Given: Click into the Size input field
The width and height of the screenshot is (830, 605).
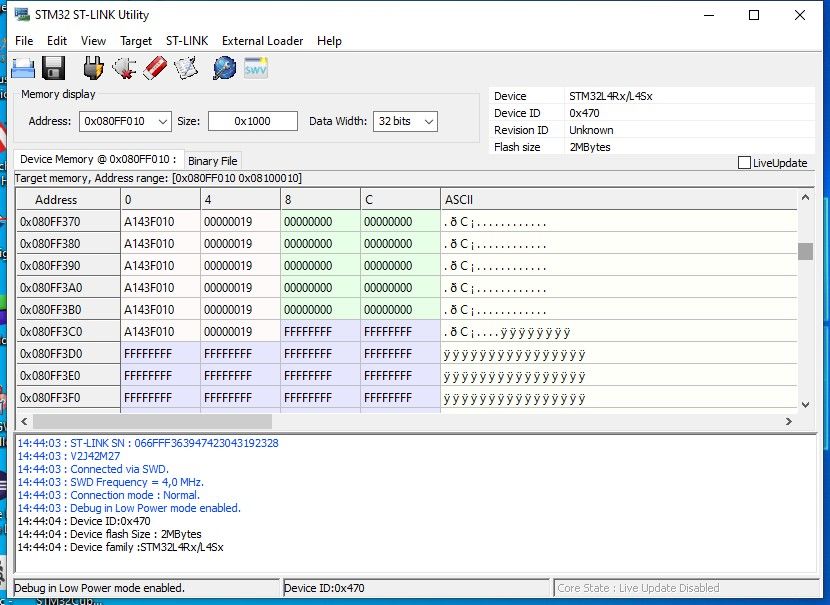Looking at the screenshot, I should [x=252, y=121].
